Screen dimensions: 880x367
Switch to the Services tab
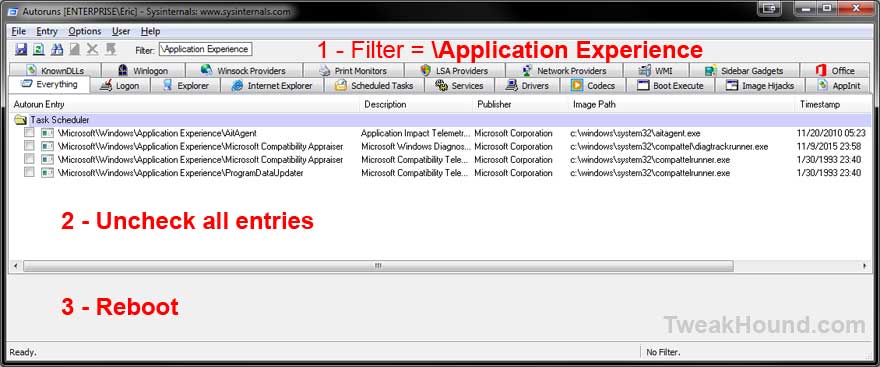pyautogui.click(x=459, y=86)
